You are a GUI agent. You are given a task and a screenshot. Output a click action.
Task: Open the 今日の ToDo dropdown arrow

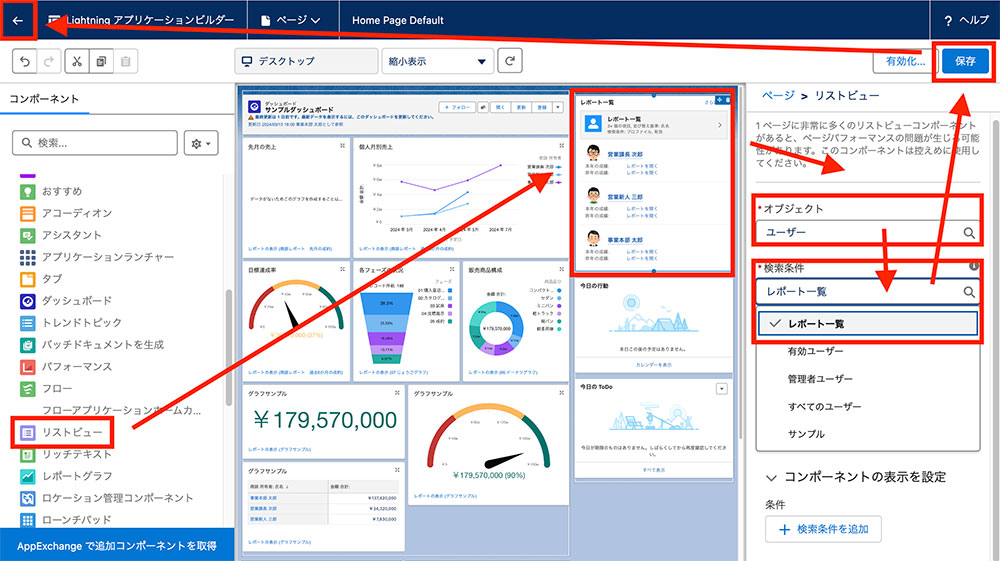point(721,388)
